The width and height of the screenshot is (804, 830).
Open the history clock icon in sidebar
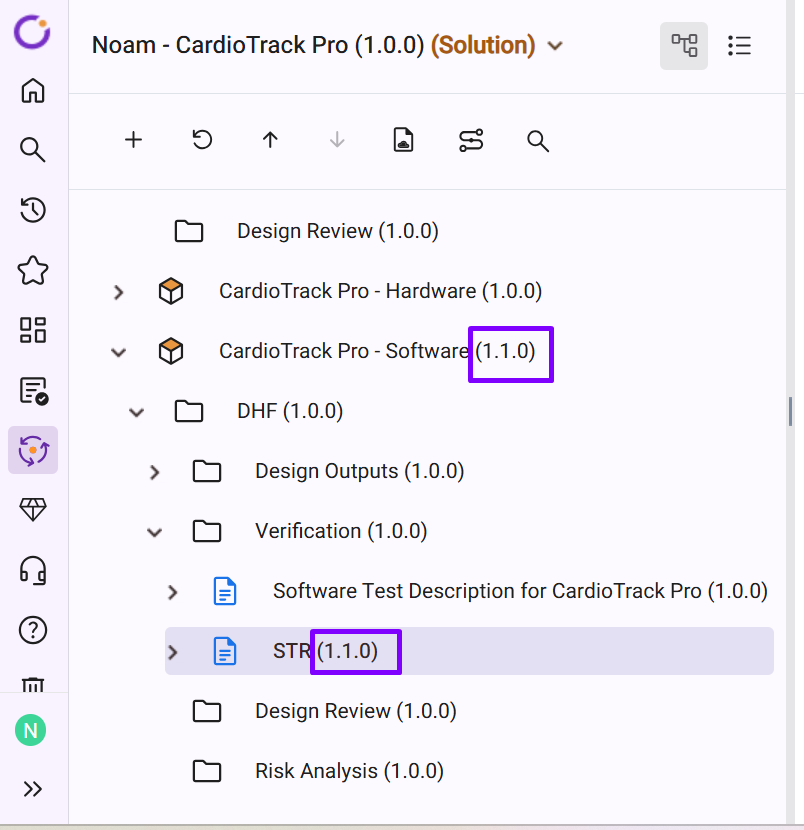click(x=33, y=210)
